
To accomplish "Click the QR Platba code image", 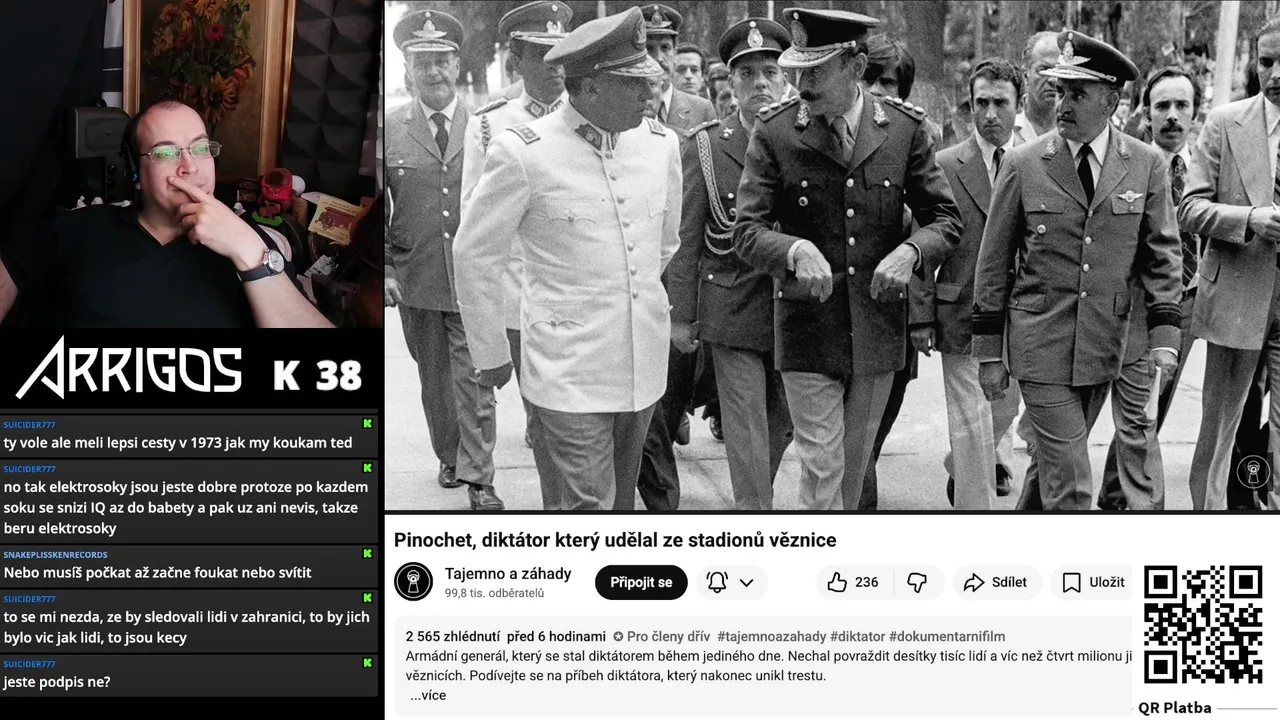I will click(1202, 625).
